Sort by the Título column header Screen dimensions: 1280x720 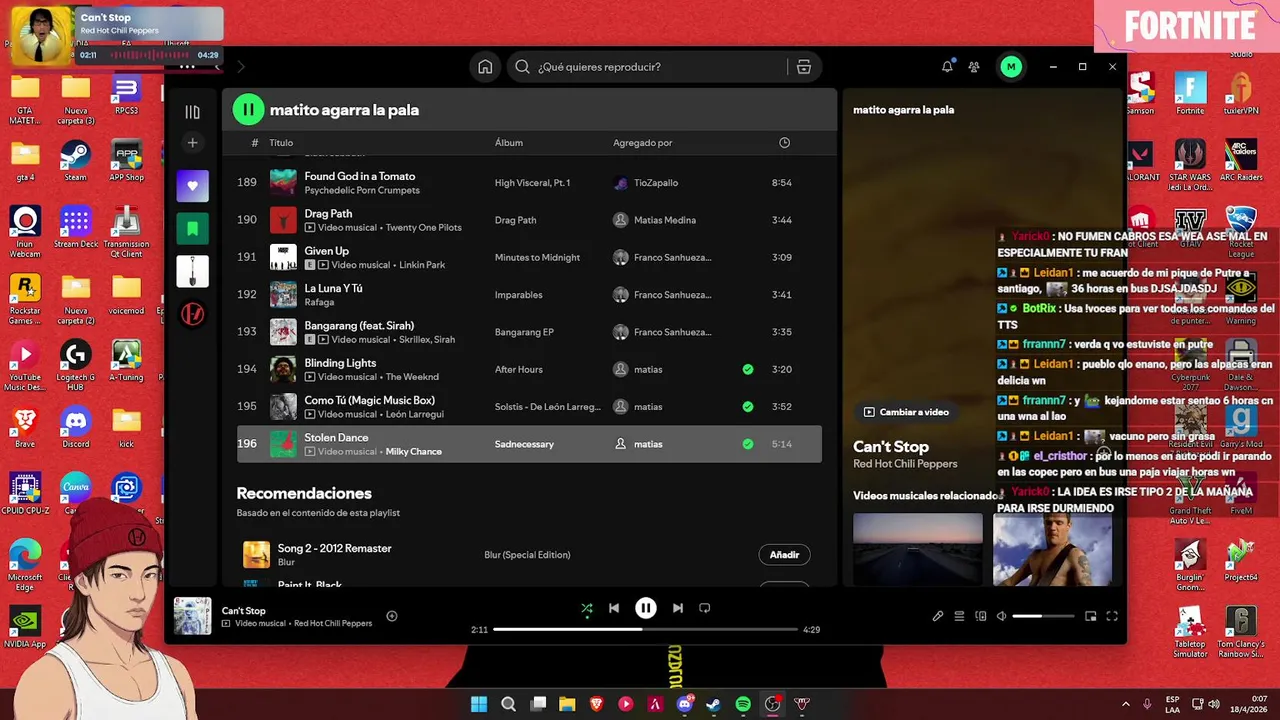281,143
